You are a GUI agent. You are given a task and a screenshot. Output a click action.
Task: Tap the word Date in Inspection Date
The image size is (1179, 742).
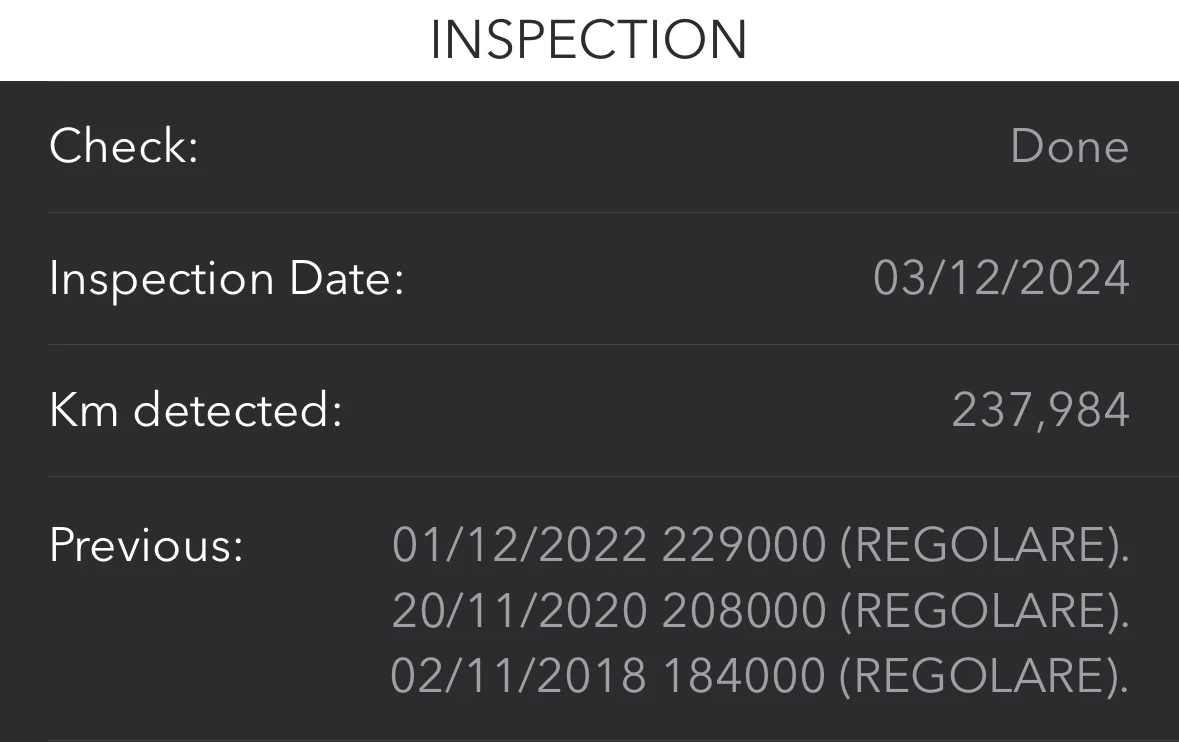(346, 278)
